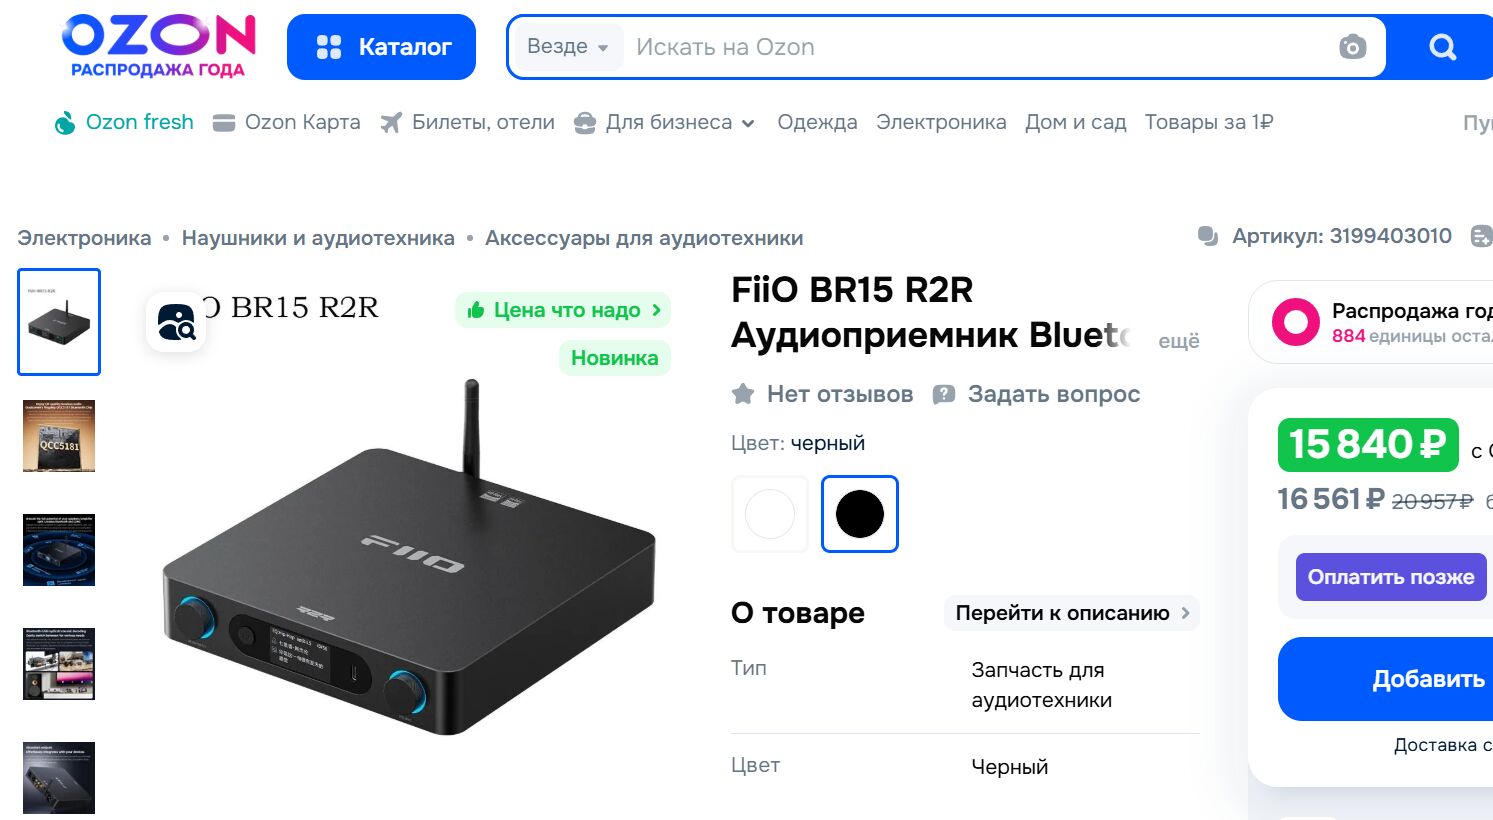Click the Ozon fresh icon link
The width and height of the screenshot is (1493, 820).
65,123
